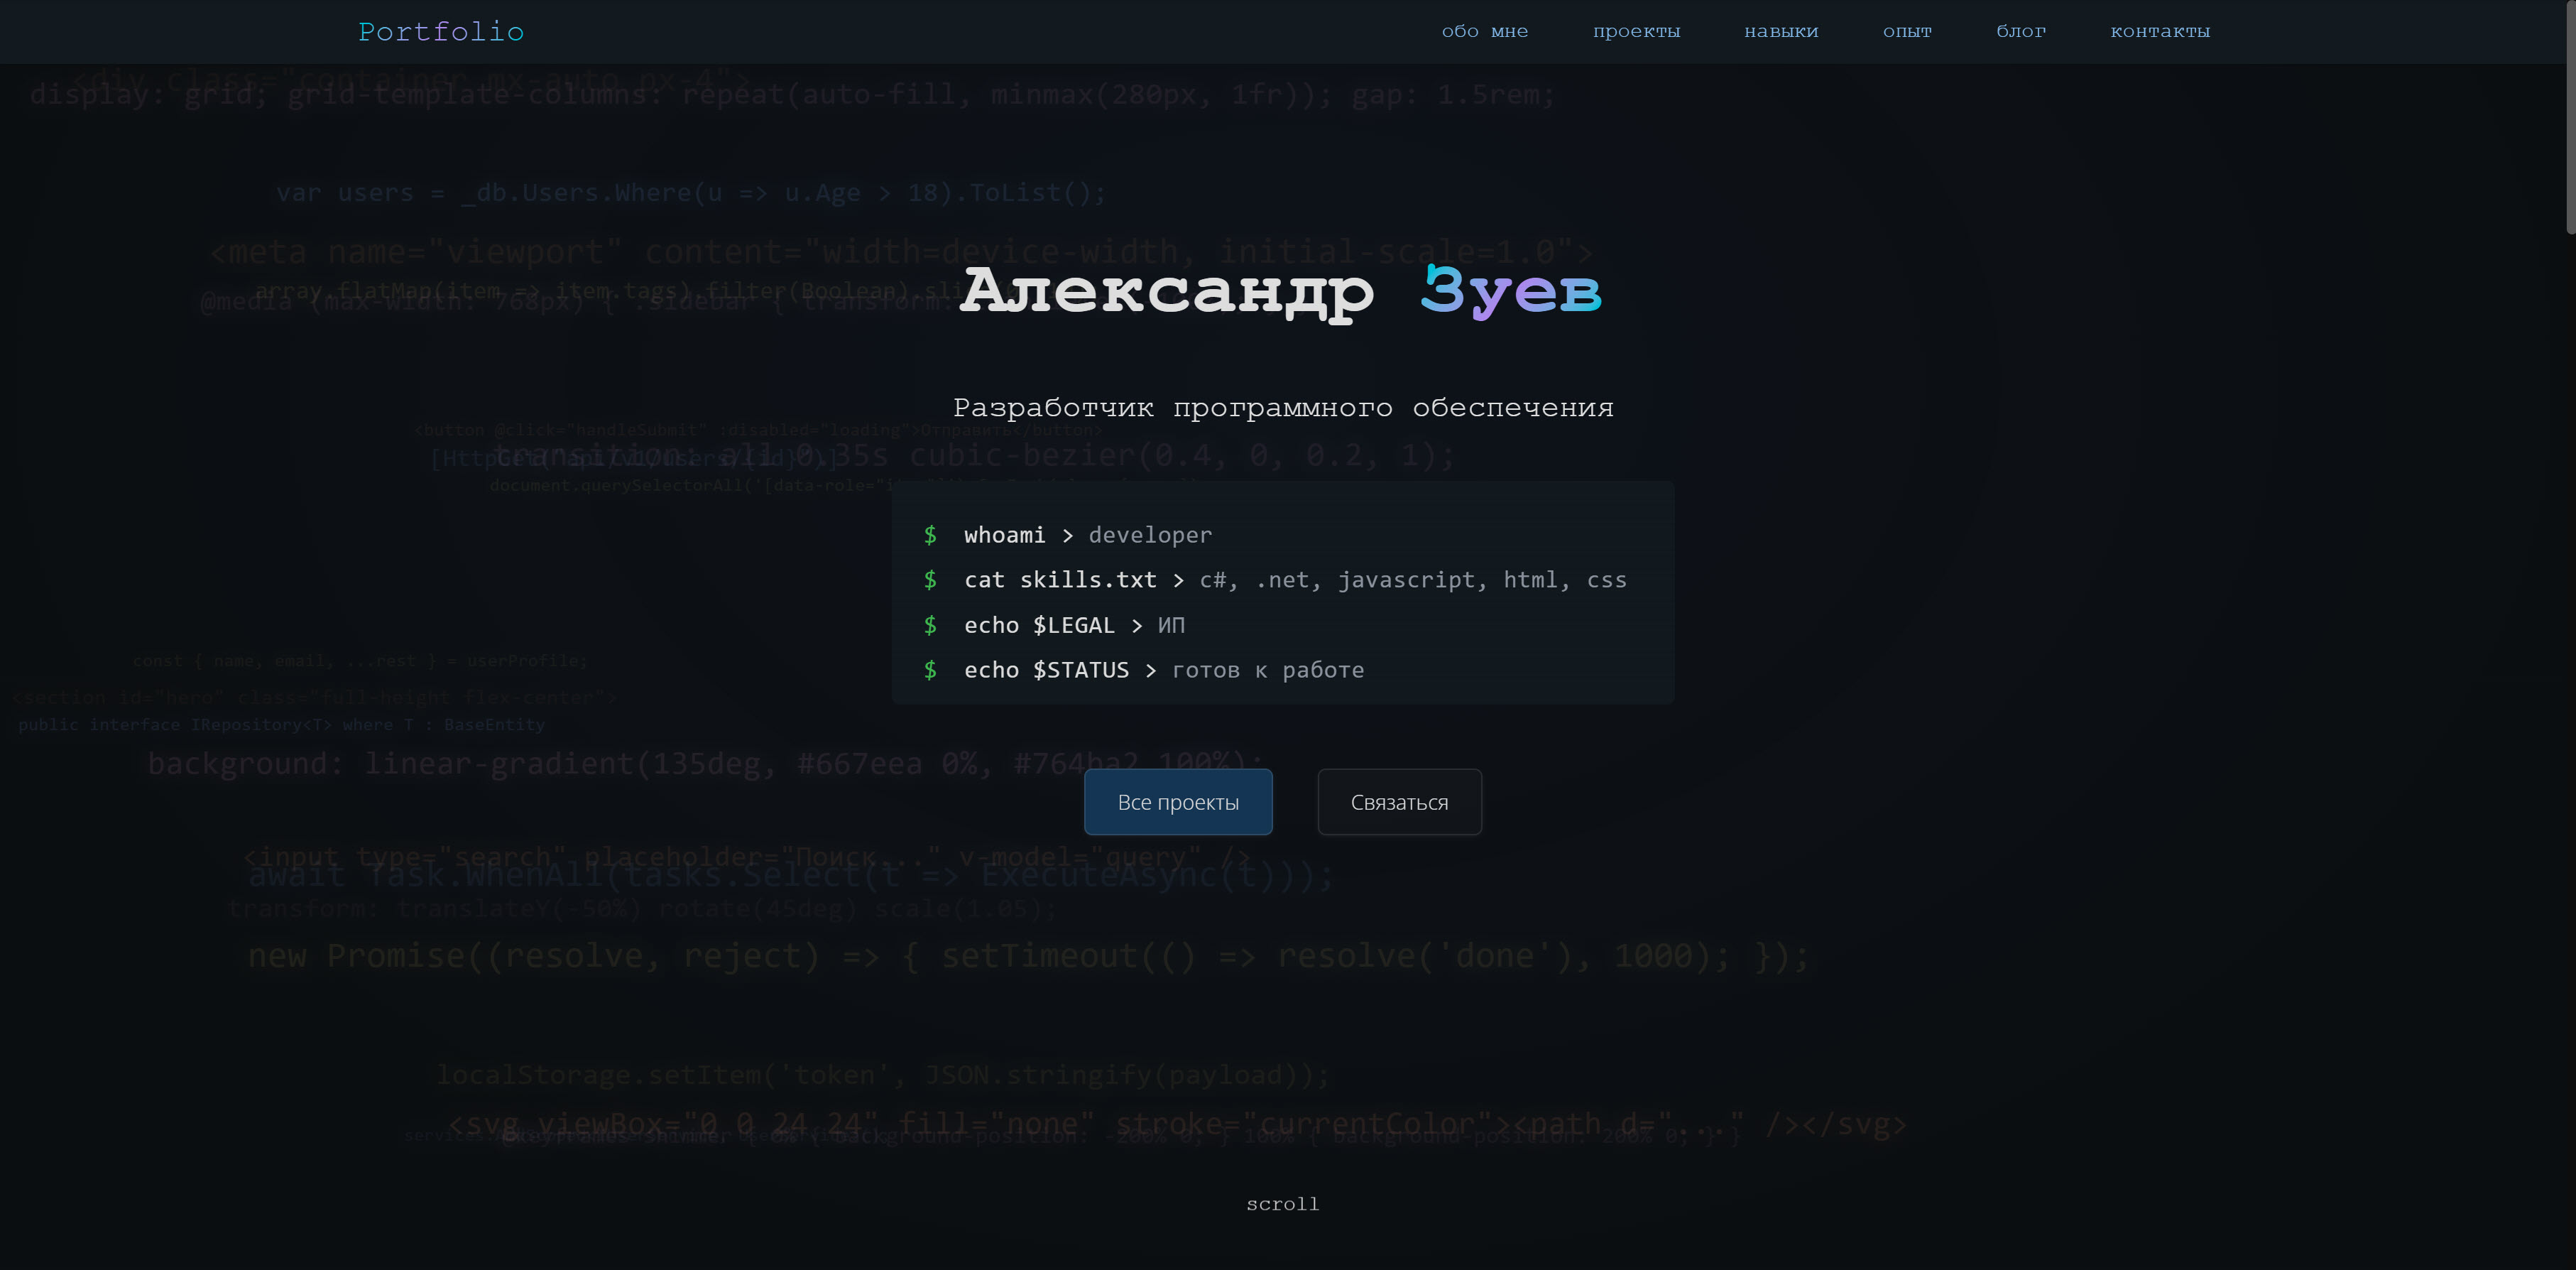Image resolution: width=2576 pixels, height=1270 pixels.
Task: Jump to 'контакты' section
Action: point(2160,32)
